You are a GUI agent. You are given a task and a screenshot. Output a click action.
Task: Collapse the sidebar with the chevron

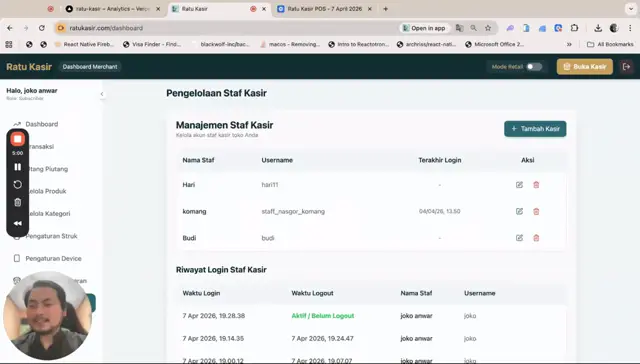(102, 94)
